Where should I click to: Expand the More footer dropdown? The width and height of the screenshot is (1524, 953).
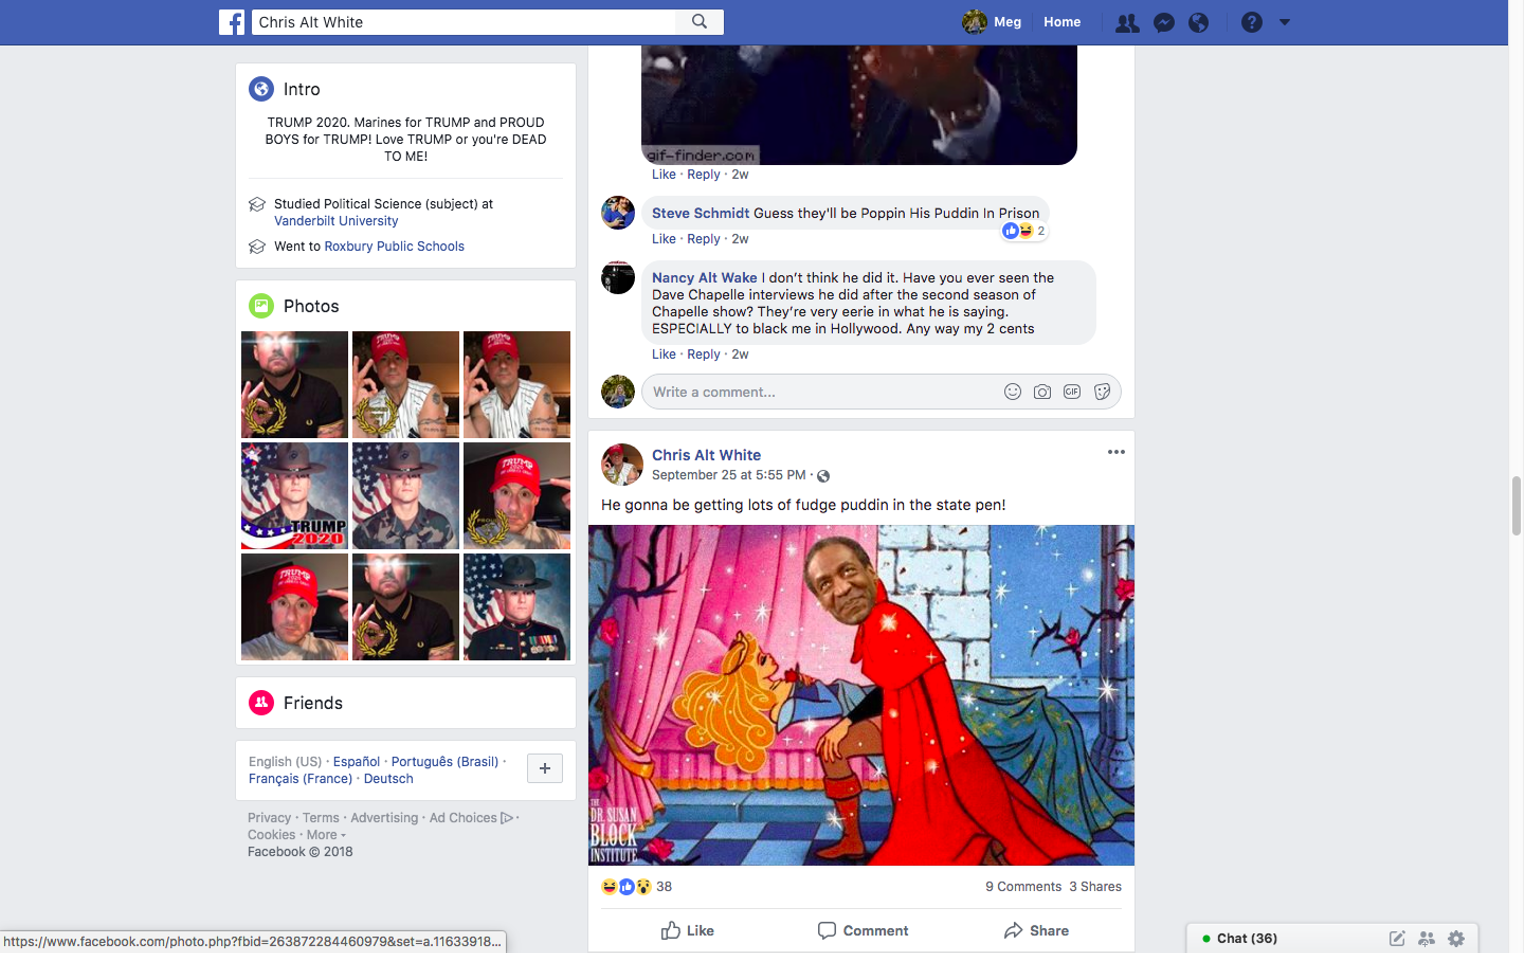click(x=325, y=834)
